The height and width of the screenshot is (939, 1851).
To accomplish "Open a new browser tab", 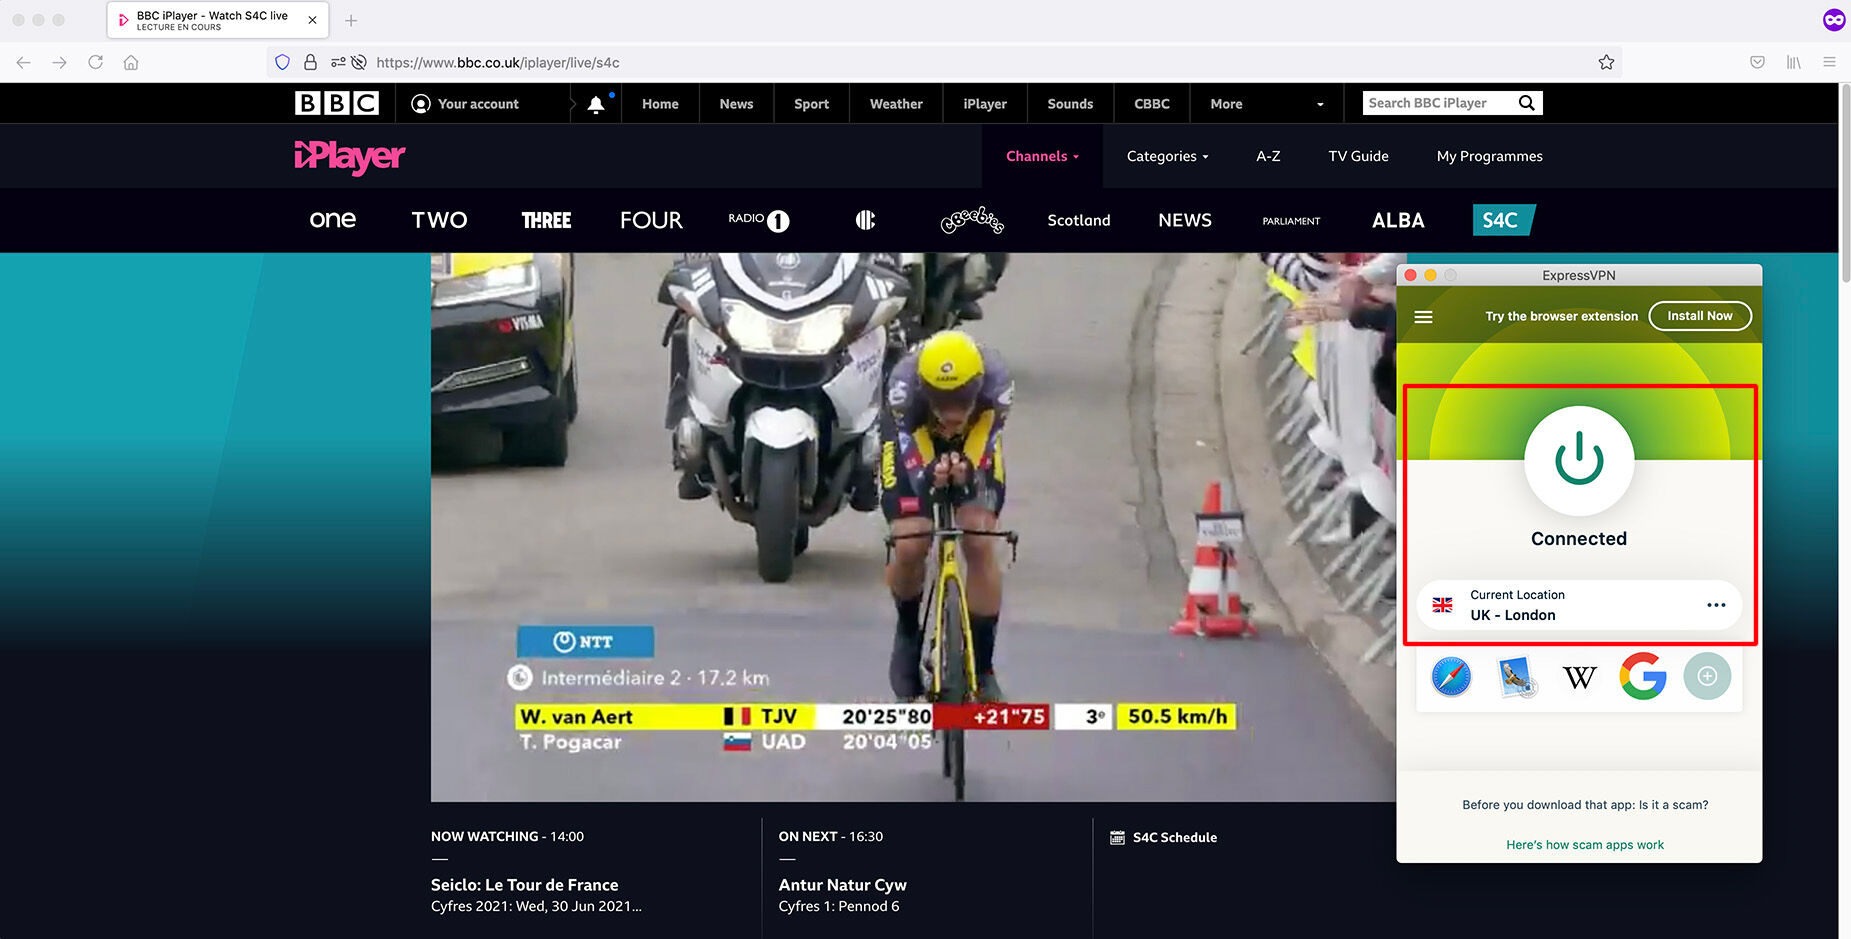I will pyautogui.click(x=351, y=20).
